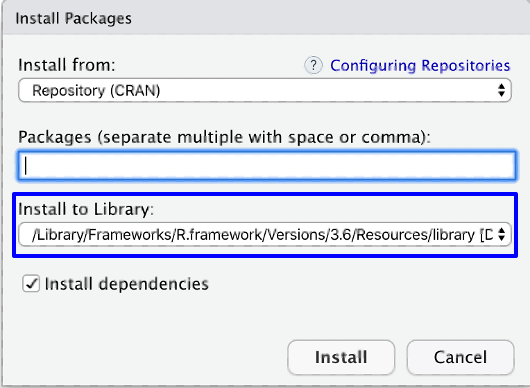The width and height of the screenshot is (530, 388).
Task: Uncheck the Install dependencies checkbox
Action: click(x=31, y=283)
